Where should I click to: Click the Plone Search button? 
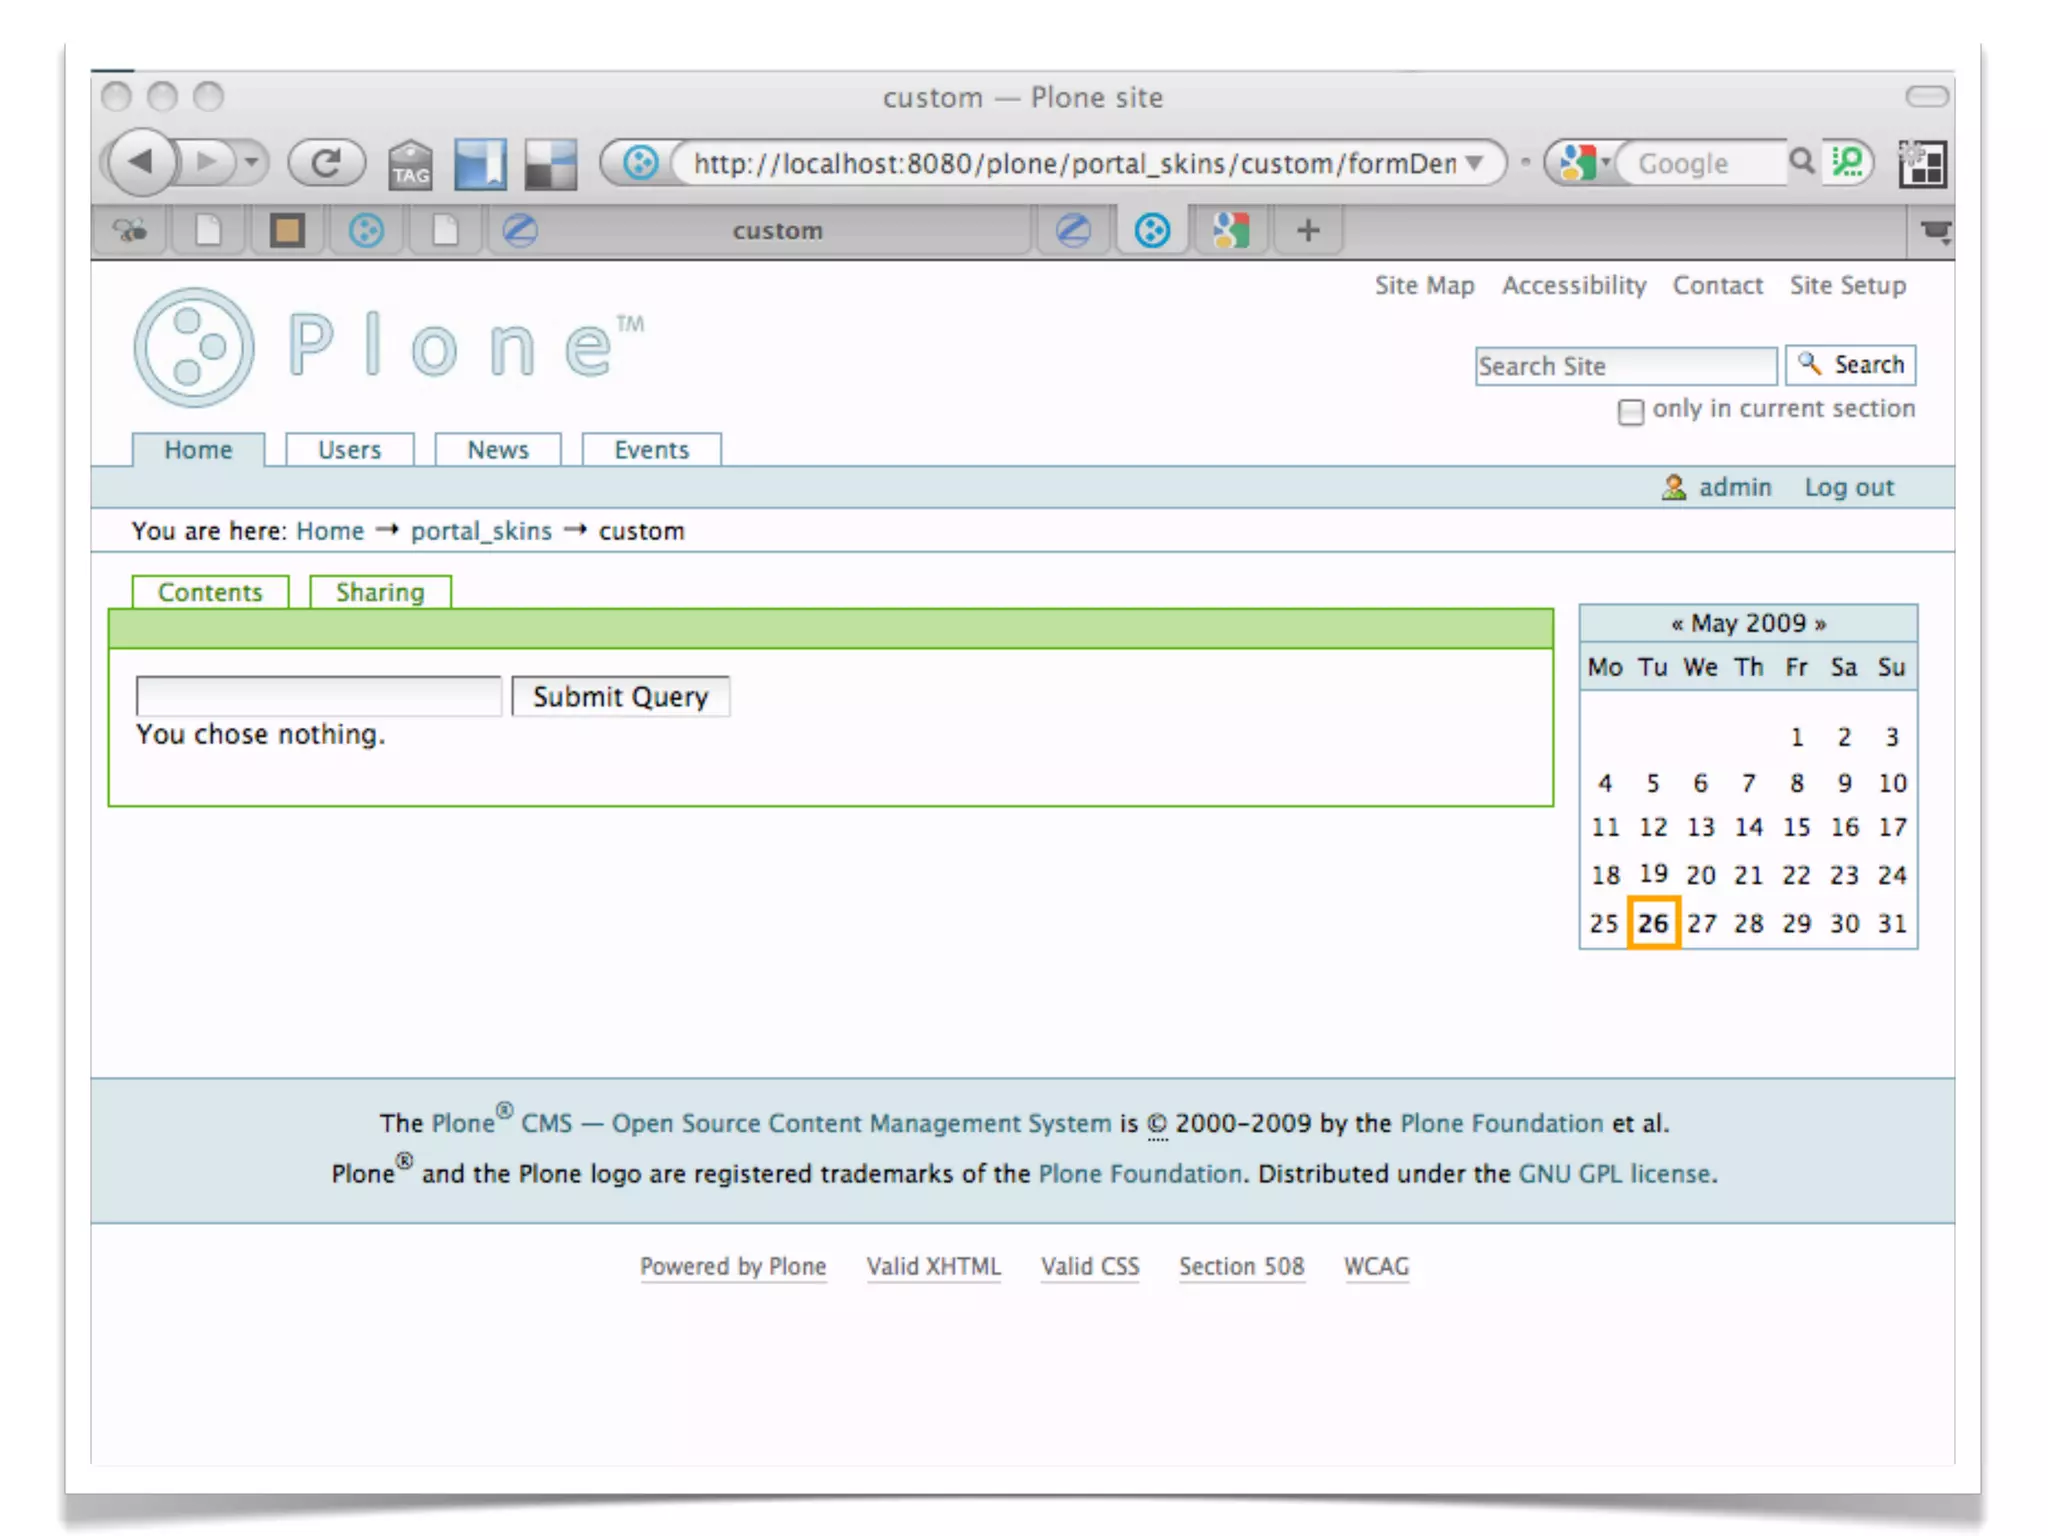click(x=1851, y=365)
